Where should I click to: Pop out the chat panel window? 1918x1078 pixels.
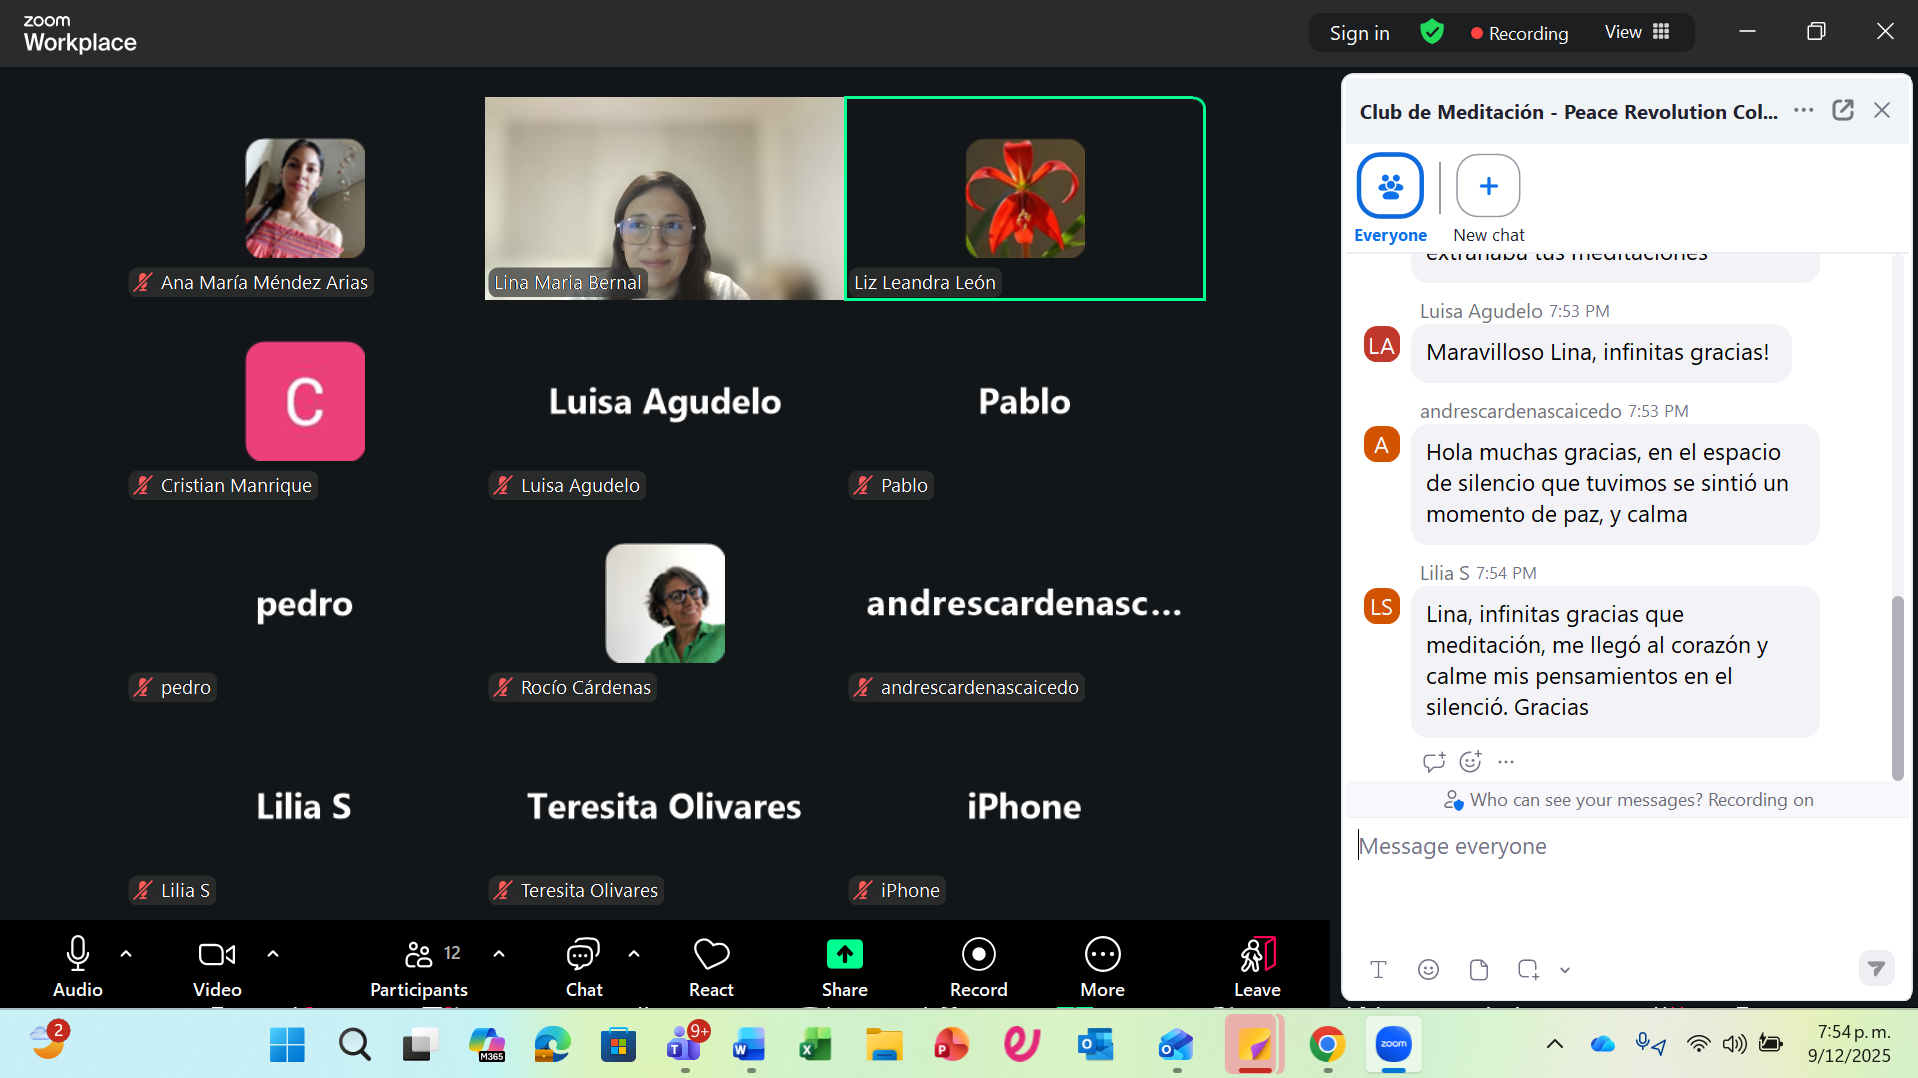(x=1842, y=111)
